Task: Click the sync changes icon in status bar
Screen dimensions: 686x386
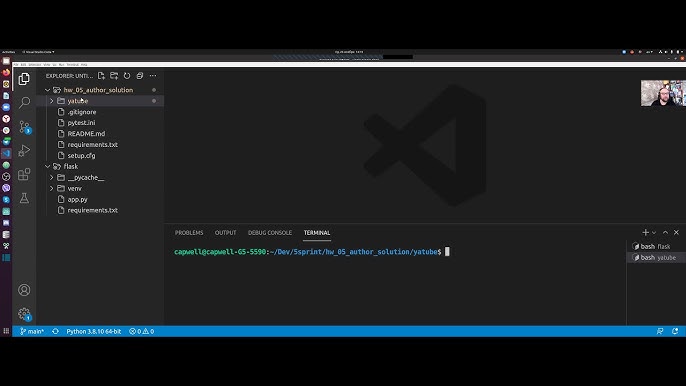Action: pos(55,331)
